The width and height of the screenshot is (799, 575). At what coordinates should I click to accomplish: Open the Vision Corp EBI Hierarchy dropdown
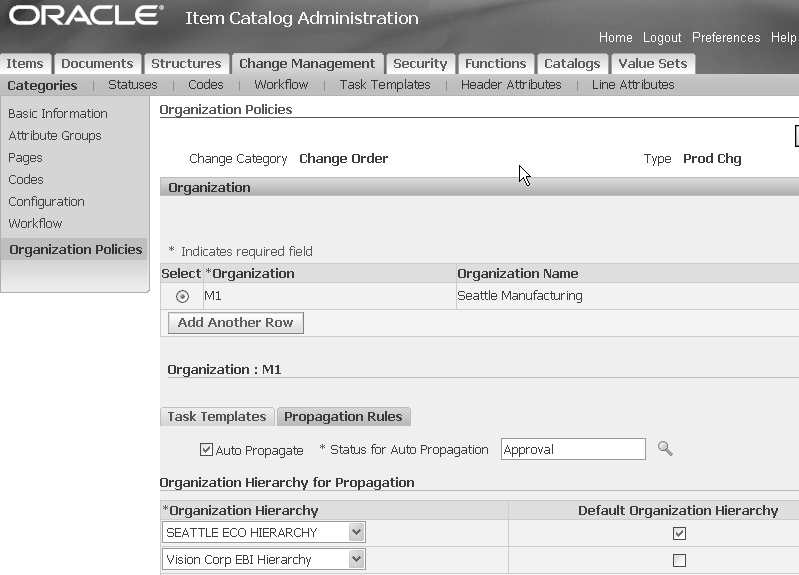pyautogui.click(x=263, y=559)
